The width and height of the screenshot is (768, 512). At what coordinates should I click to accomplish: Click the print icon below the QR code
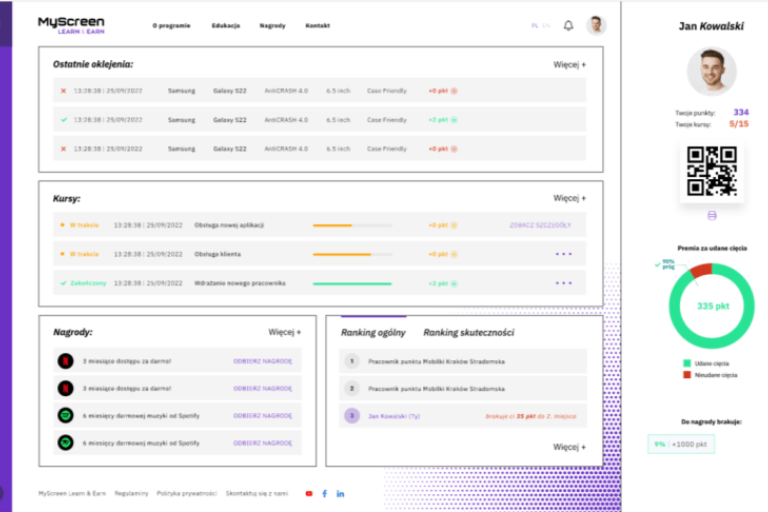(712, 215)
